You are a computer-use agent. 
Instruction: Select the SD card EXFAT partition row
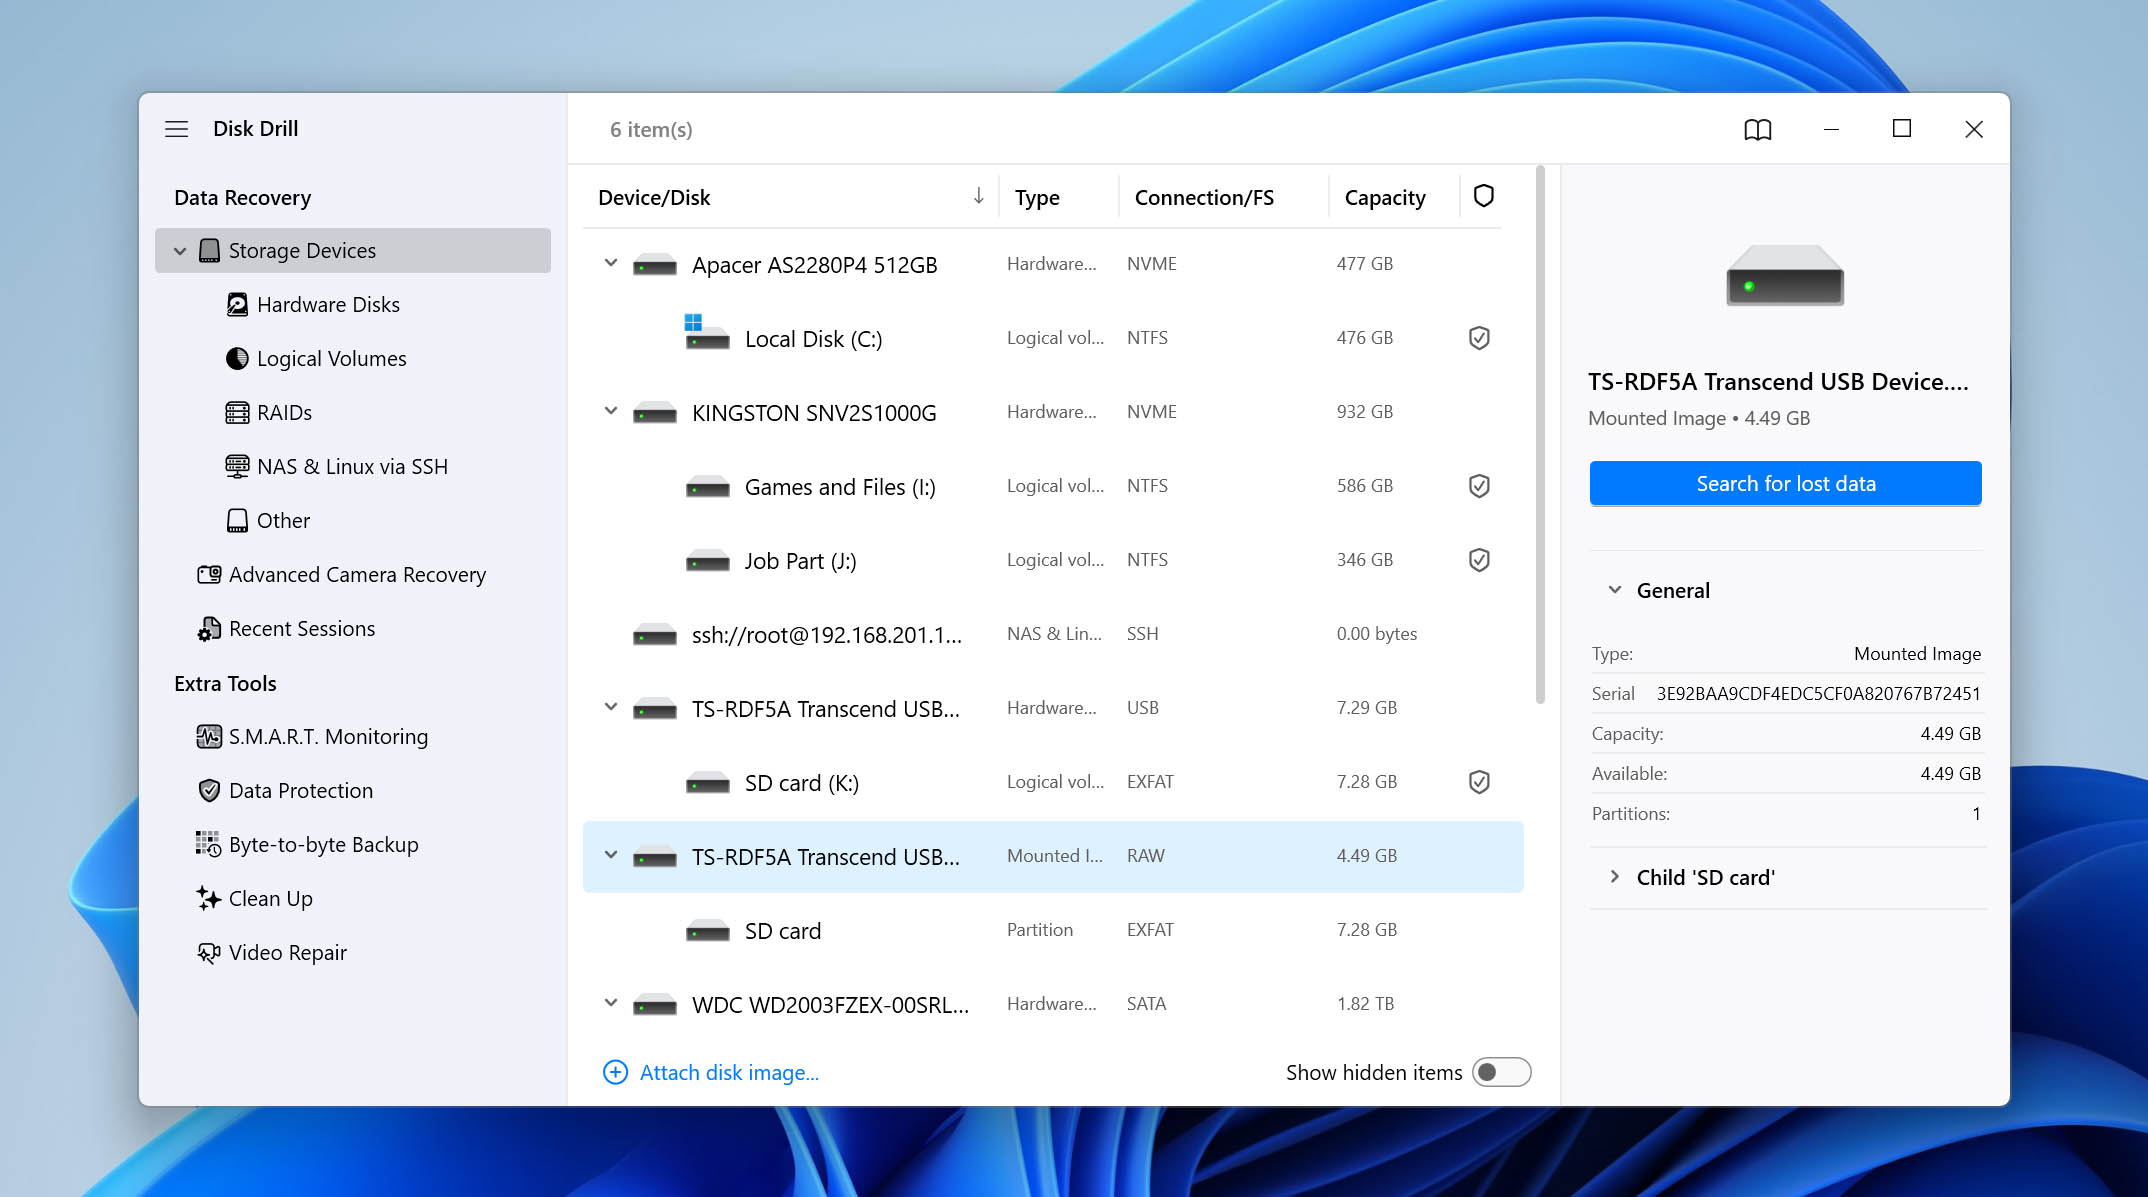click(1053, 930)
